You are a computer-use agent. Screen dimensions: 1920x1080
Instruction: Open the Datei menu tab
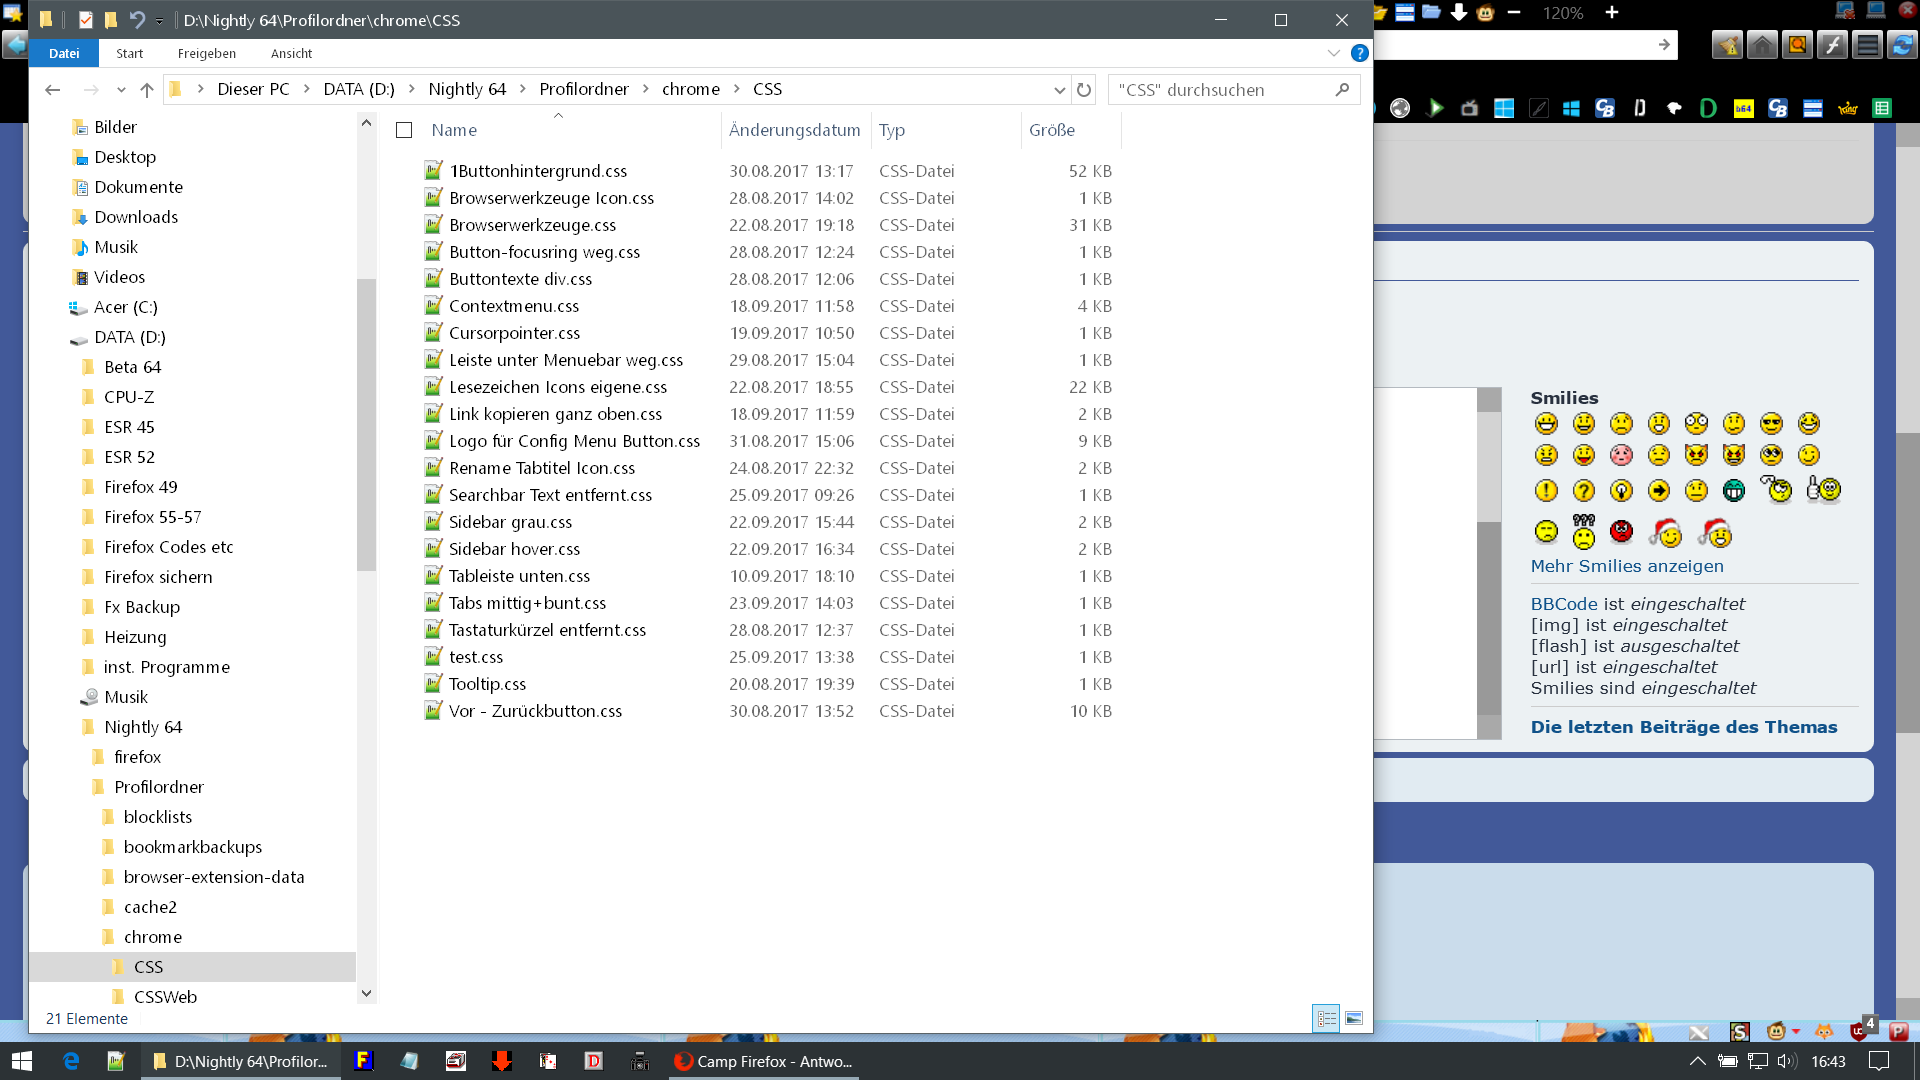point(64,54)
